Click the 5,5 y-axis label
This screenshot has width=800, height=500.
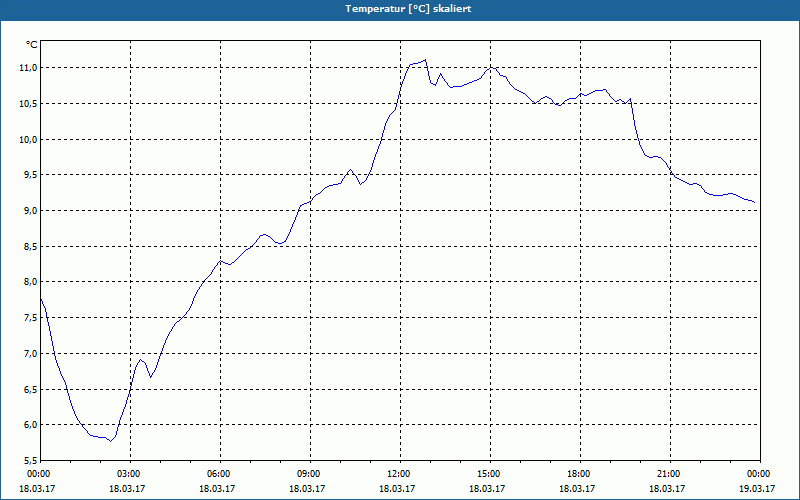pyautogui.click(x=31, y=460)
